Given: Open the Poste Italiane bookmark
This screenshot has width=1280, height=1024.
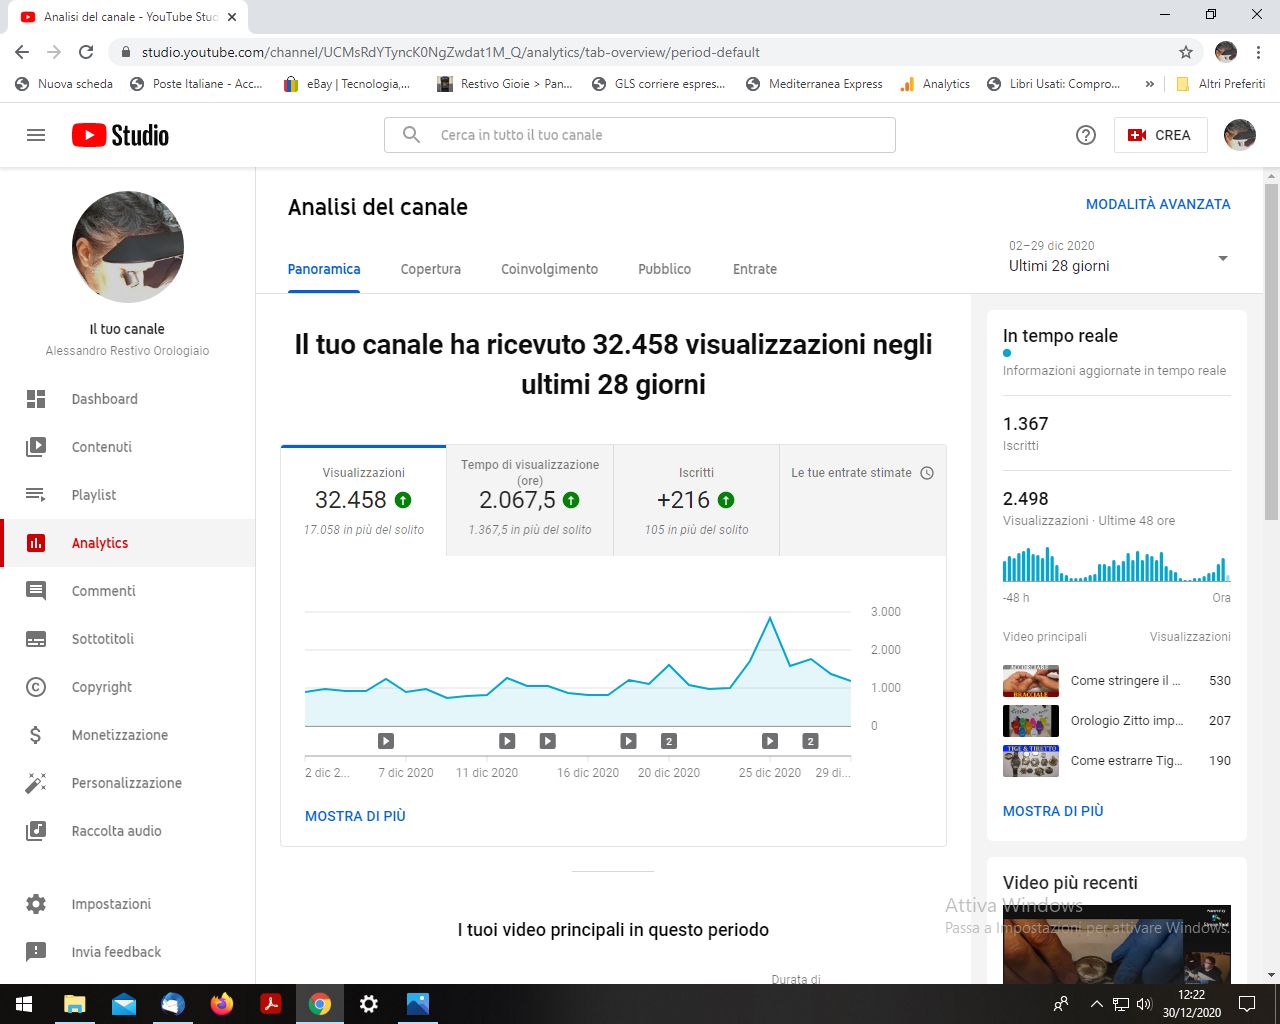Looking at the screenshot, I should click(196, 84).
